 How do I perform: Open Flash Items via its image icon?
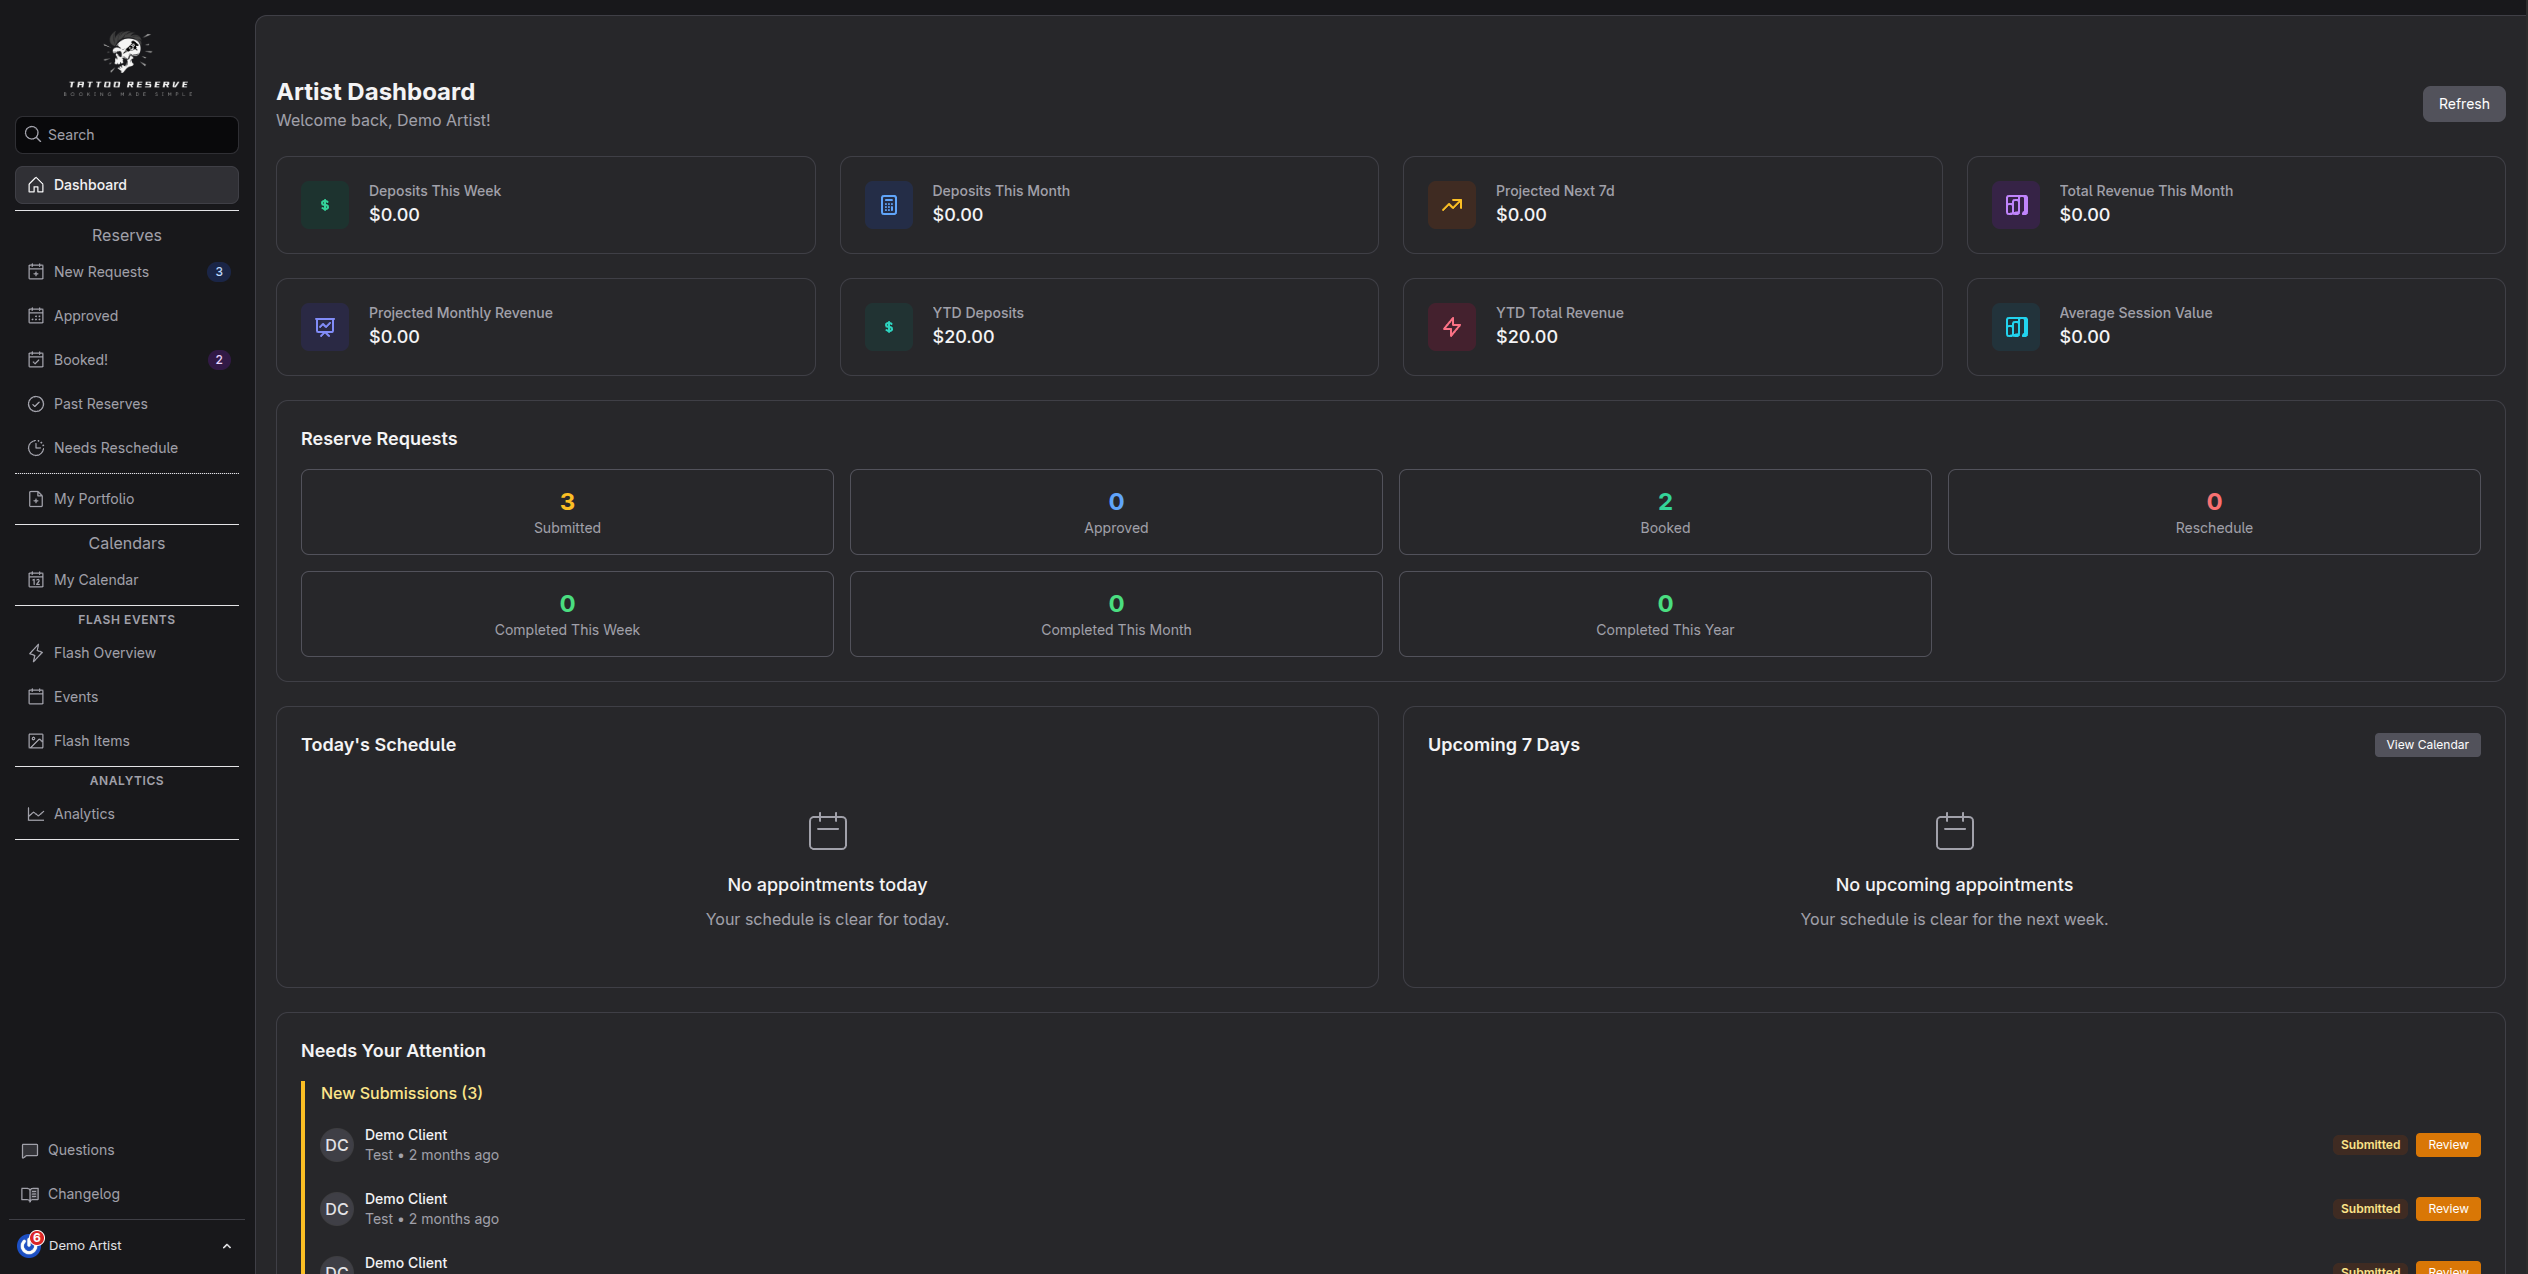point(35,740)
